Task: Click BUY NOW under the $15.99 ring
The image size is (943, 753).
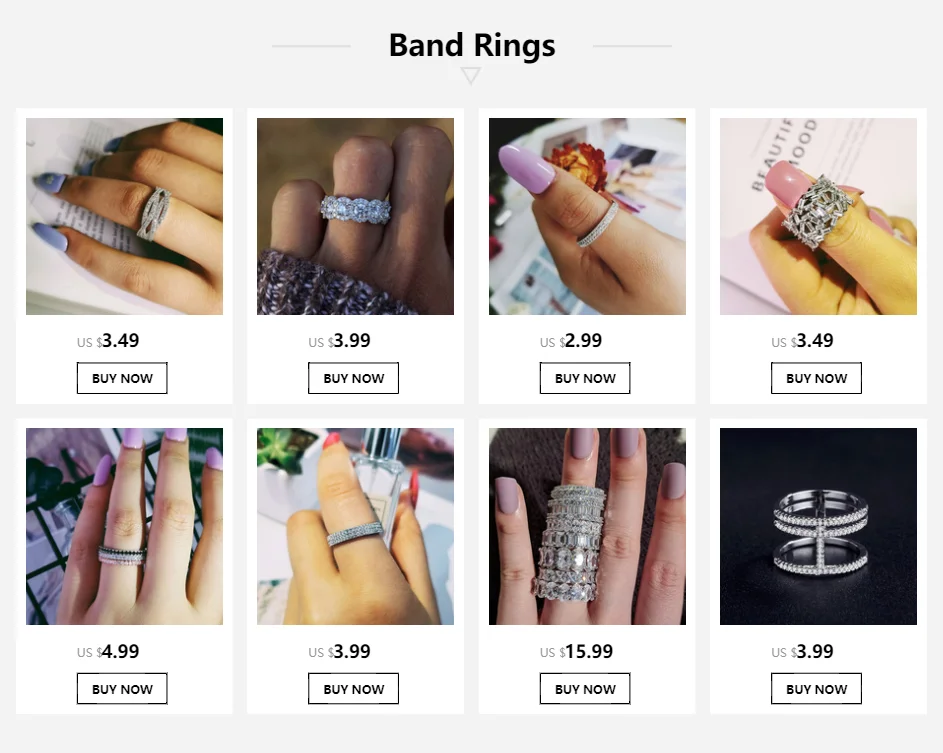Action: click(585, 689)
